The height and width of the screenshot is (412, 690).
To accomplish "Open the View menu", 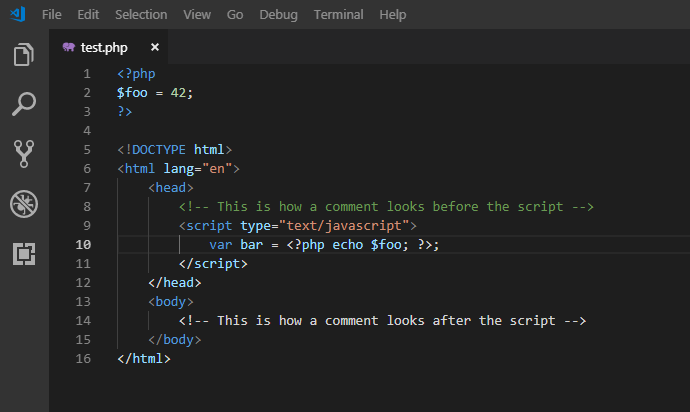I will tap(197, 15).
